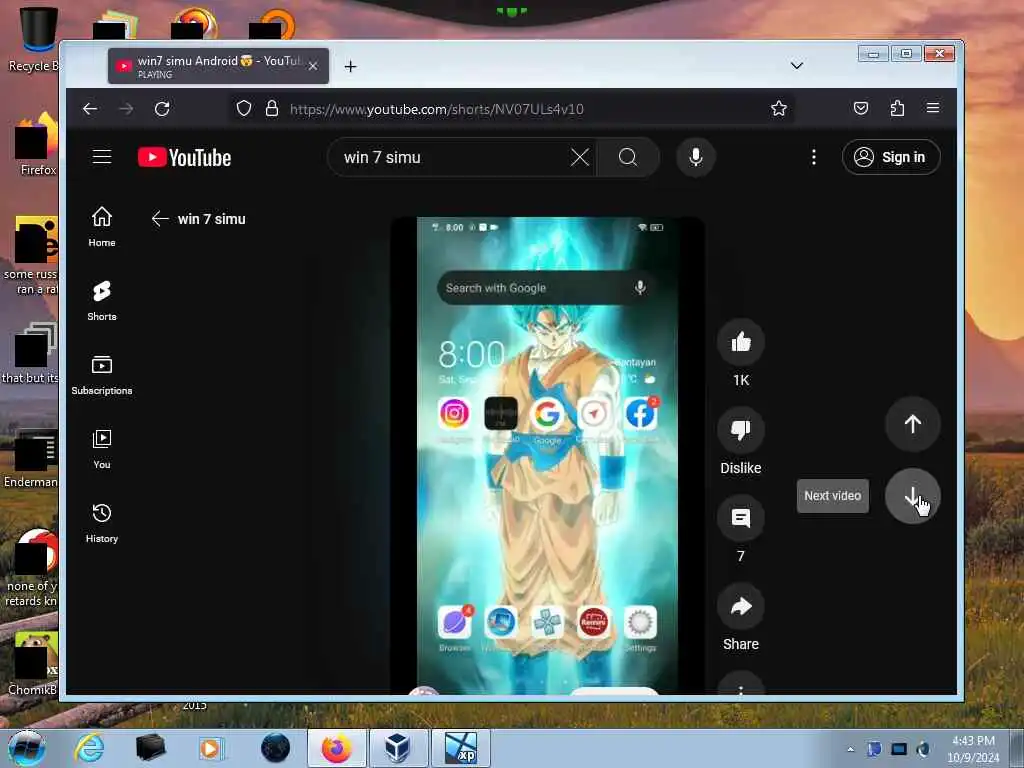This screenshot has height=768, width=1024.
Task: Bookmark this page with star icon
Action: point(778,108)
